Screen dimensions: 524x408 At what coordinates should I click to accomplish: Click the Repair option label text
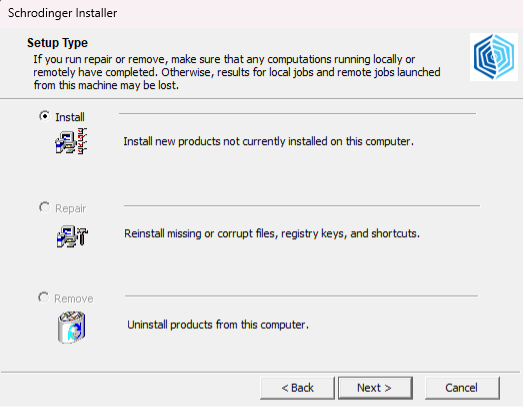[71, 209]
